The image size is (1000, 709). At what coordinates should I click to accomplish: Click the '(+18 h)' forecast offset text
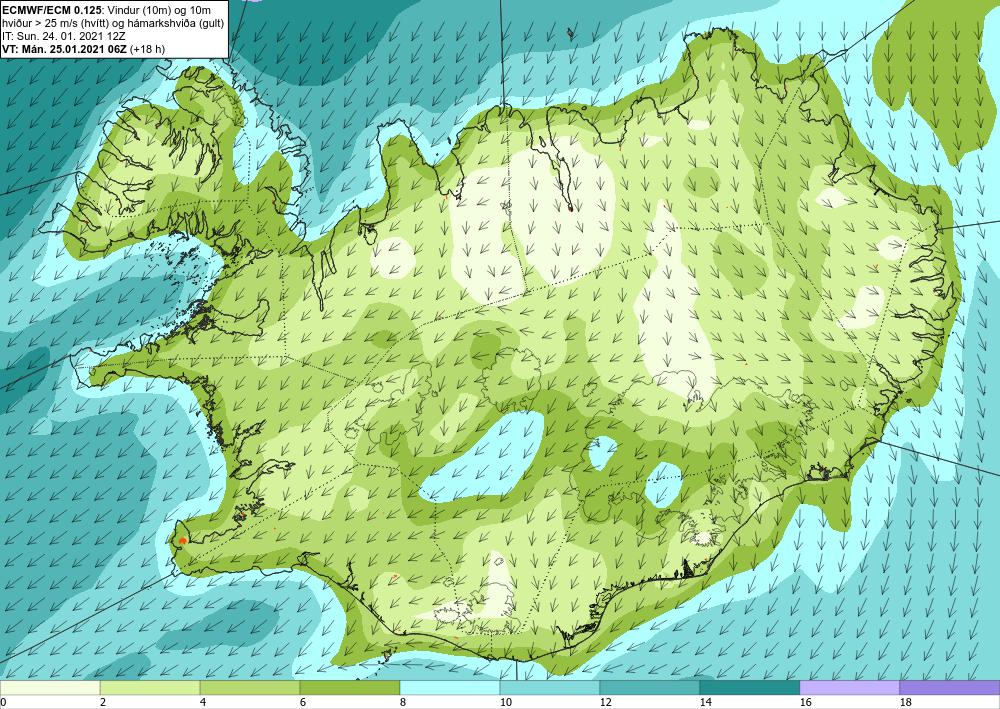(147, 48)
